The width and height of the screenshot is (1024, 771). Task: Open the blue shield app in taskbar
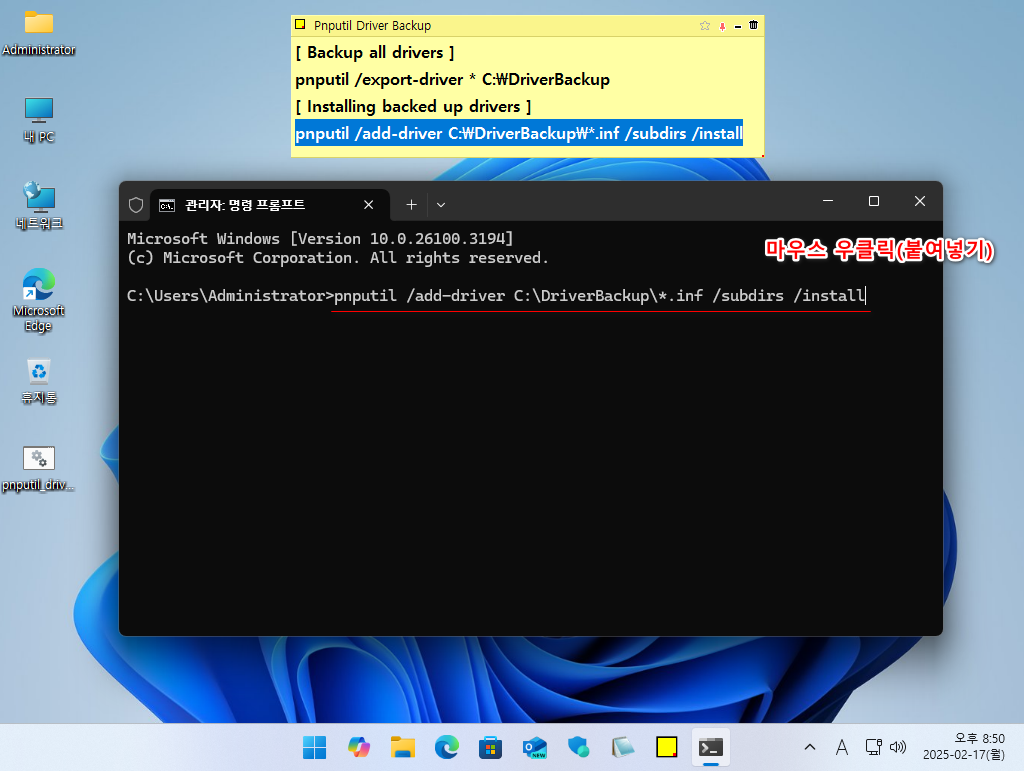(579, 747)
